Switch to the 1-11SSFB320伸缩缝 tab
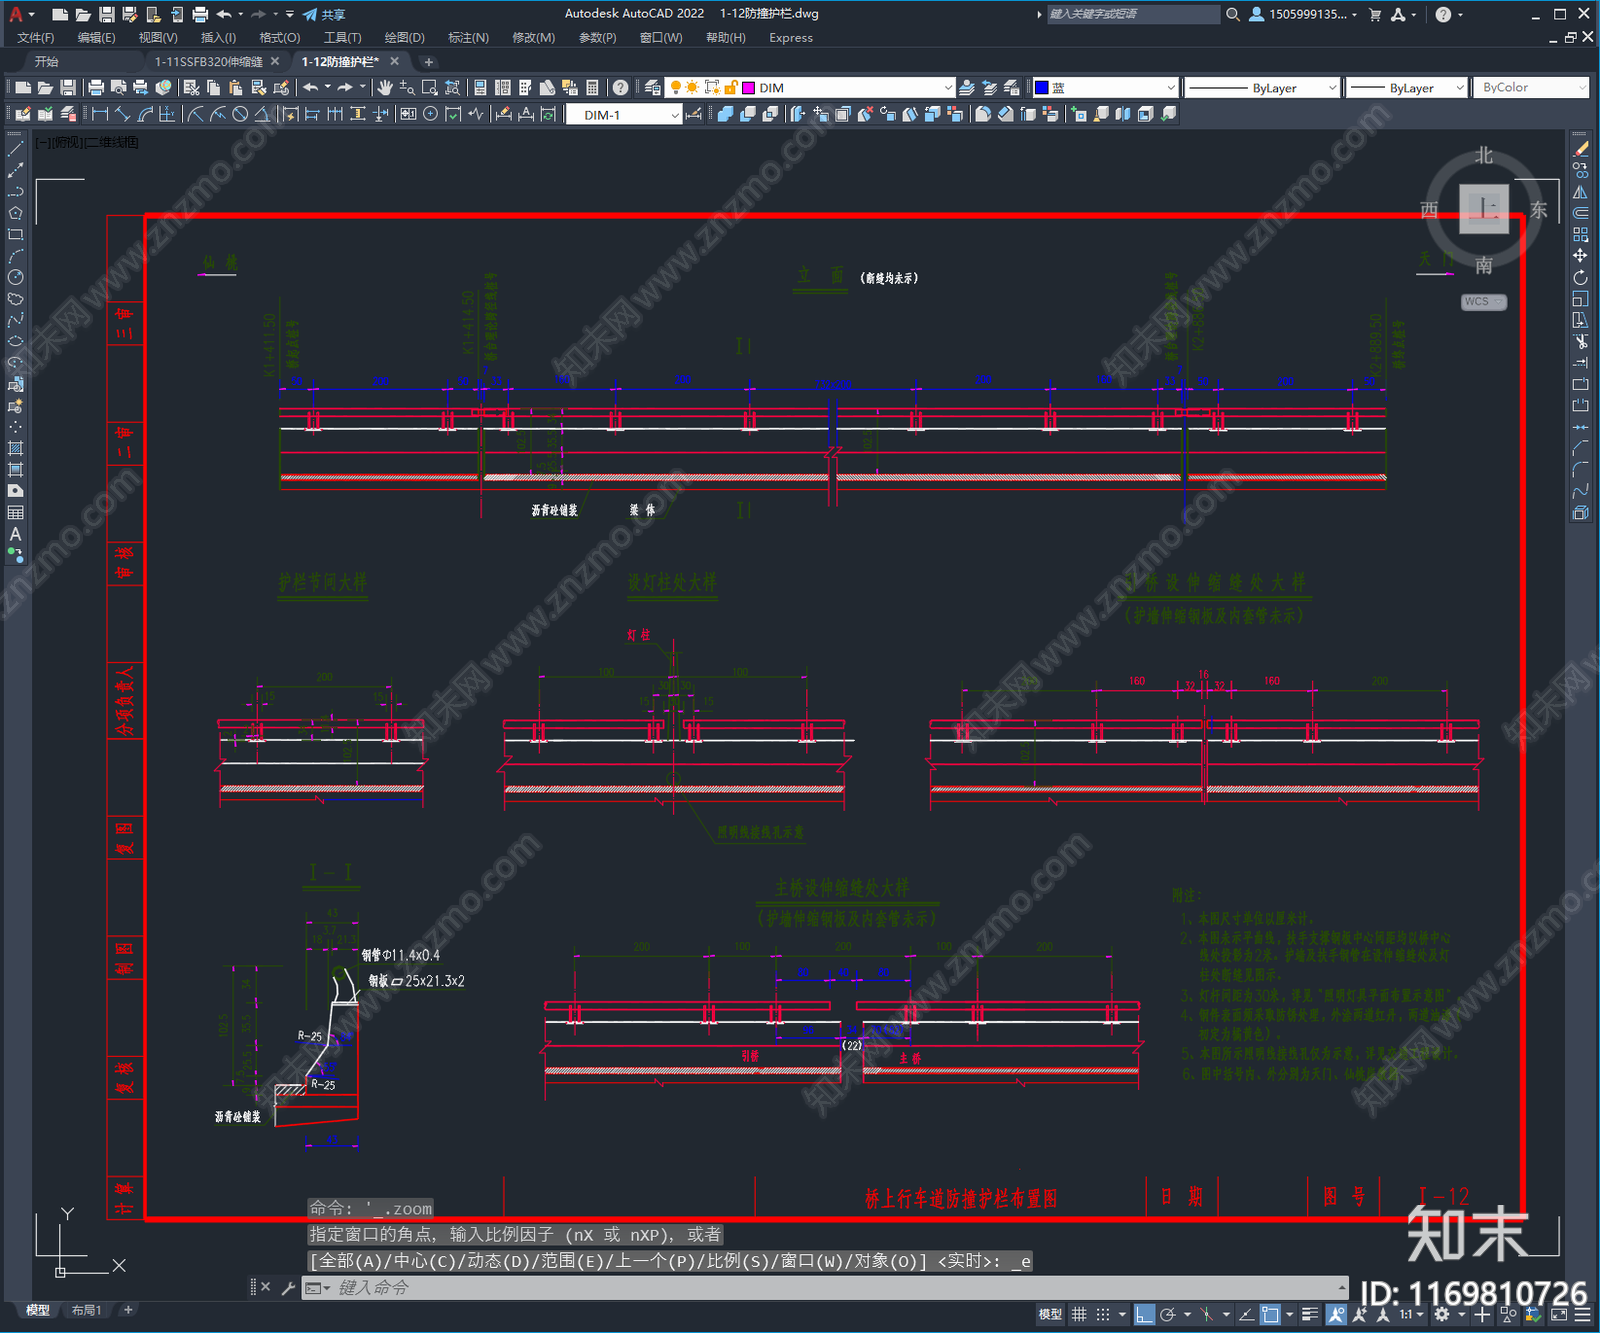1600x1333 pixels. (209, 62)
